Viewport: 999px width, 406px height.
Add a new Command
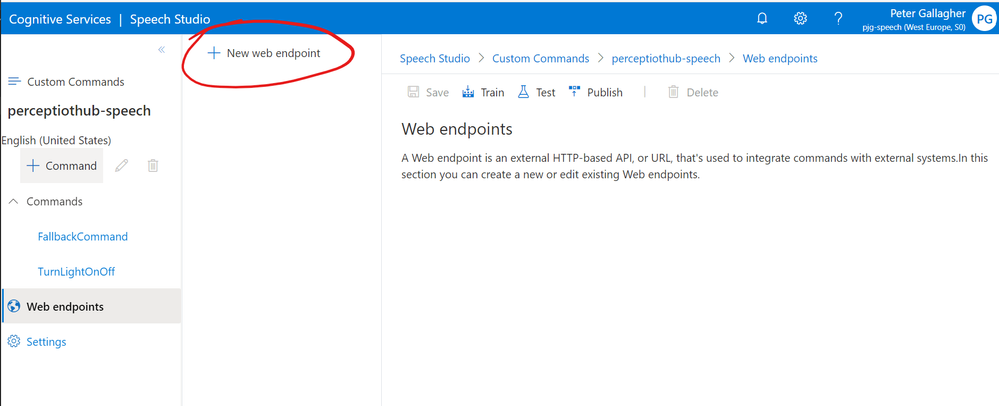pyautogui.click(x=62, y=166)
